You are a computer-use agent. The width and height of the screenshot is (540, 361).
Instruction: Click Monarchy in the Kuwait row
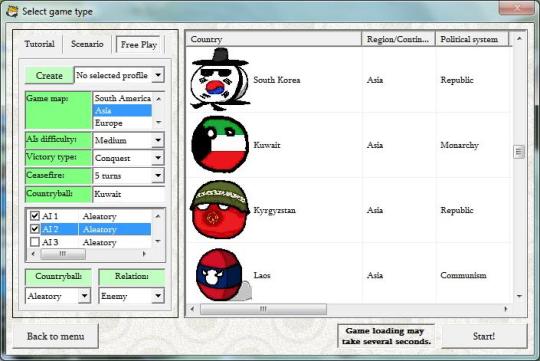click(x=459, y=145)
